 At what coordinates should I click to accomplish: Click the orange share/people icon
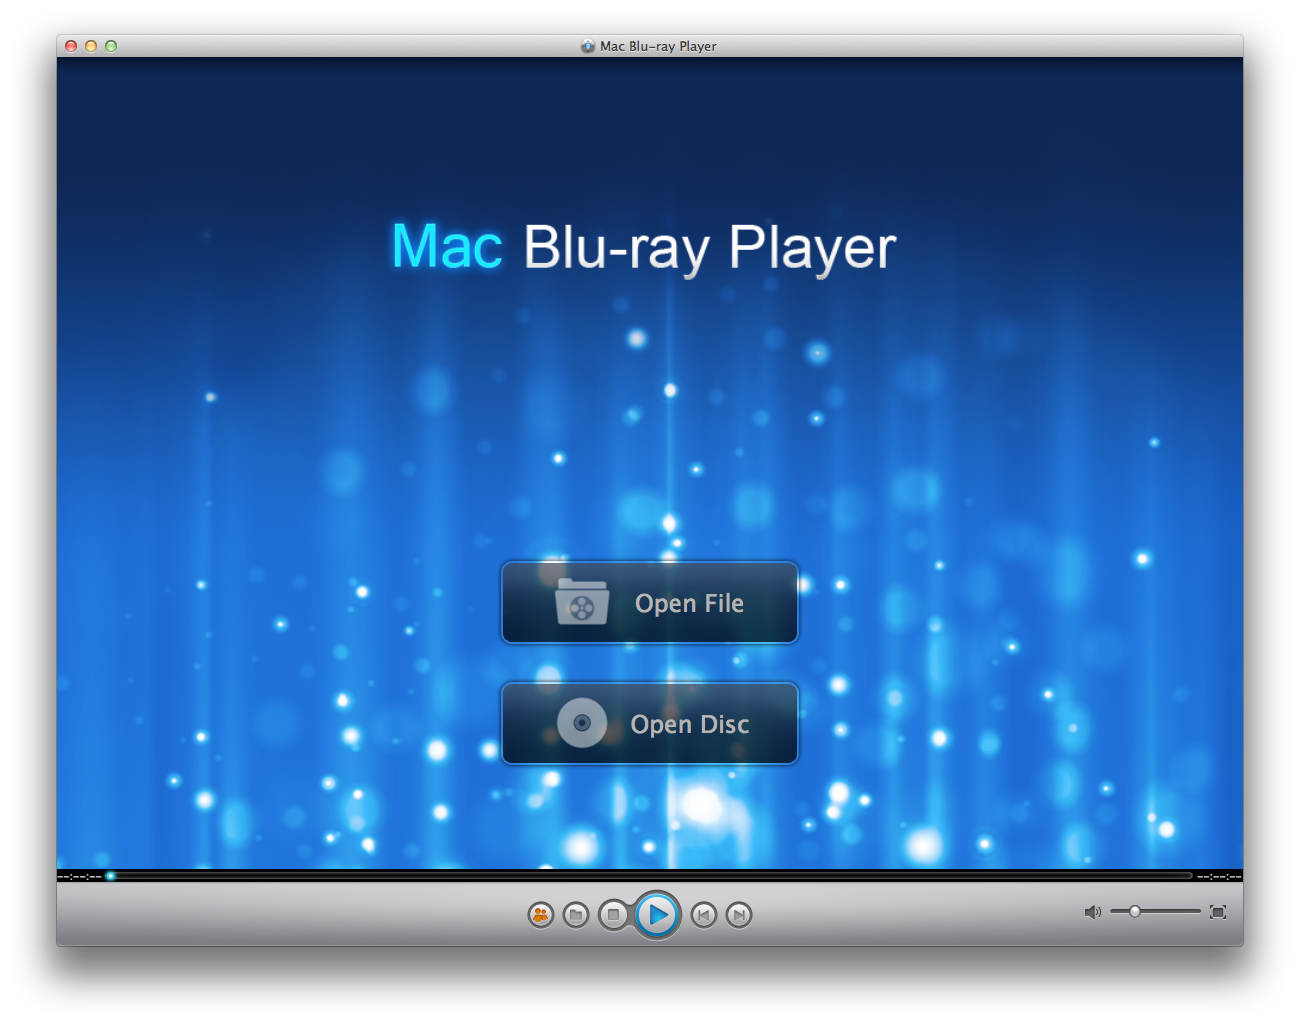541,914
